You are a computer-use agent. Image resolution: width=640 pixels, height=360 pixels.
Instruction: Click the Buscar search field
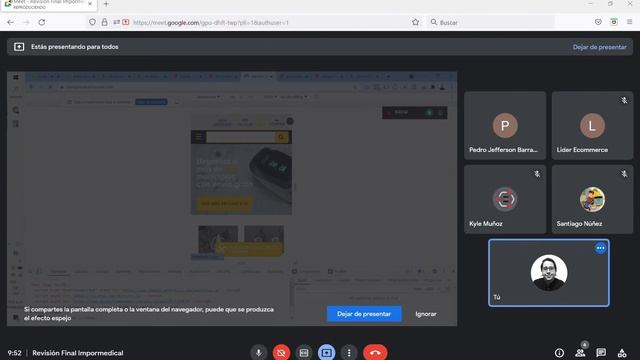(491, 22)
